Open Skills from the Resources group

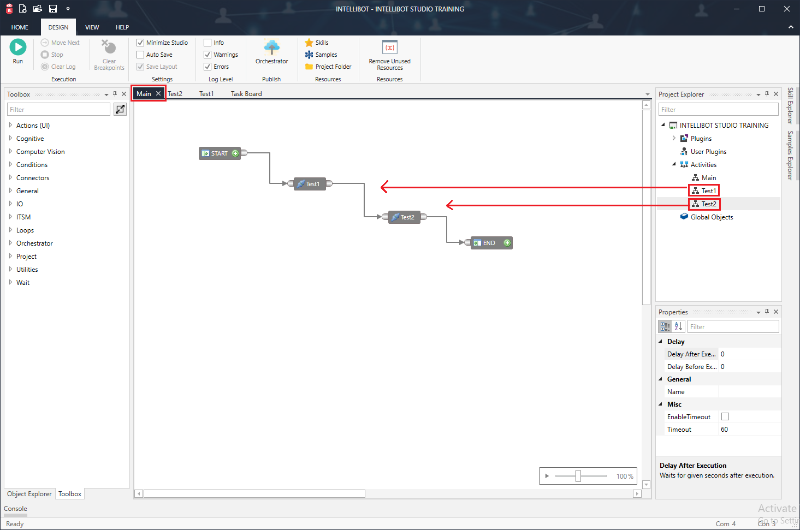pos(320,43)
